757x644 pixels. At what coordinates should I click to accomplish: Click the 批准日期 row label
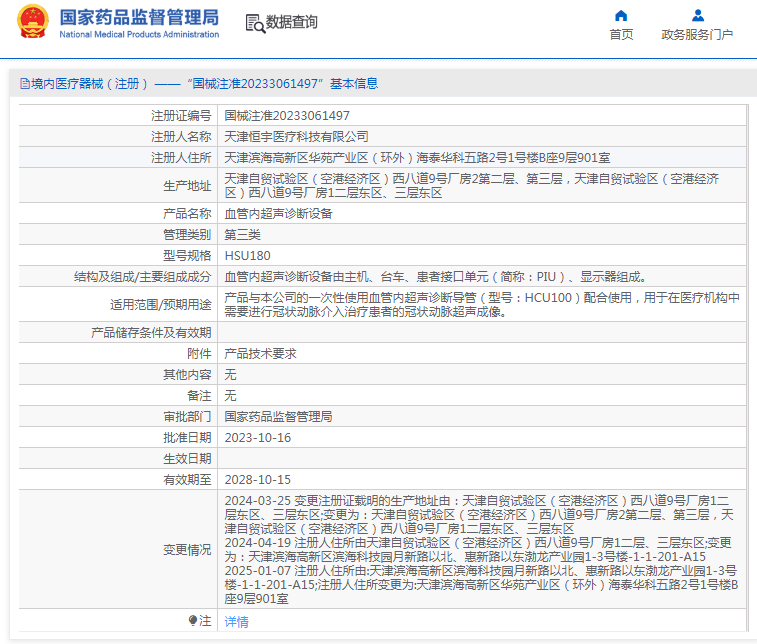coord(187,438)
